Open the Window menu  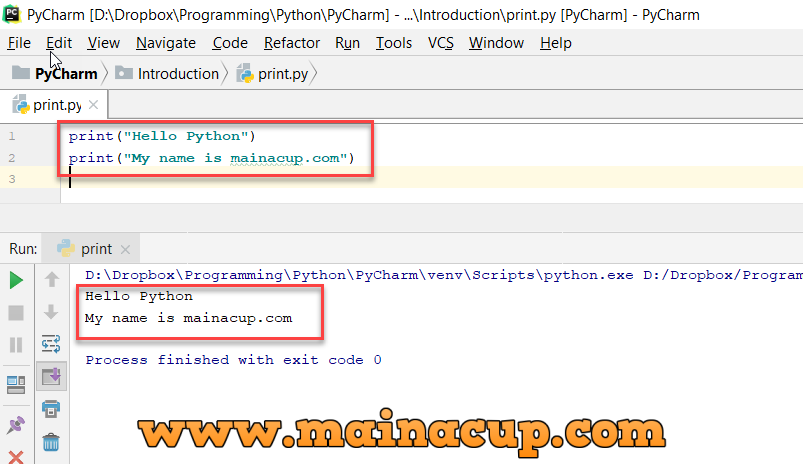pyautogui.click(x=496, y=43)
